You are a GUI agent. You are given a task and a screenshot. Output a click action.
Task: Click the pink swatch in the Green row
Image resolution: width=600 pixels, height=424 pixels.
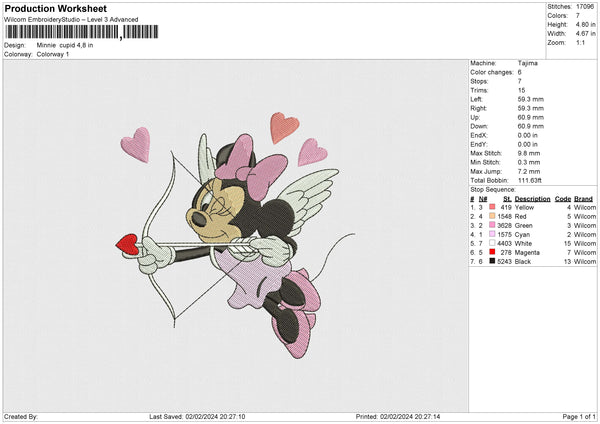click(492, 225)
